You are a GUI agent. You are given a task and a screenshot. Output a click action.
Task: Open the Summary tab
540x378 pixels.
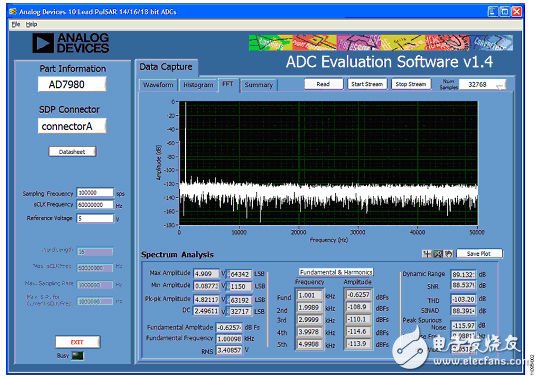[x=259, y=85]
